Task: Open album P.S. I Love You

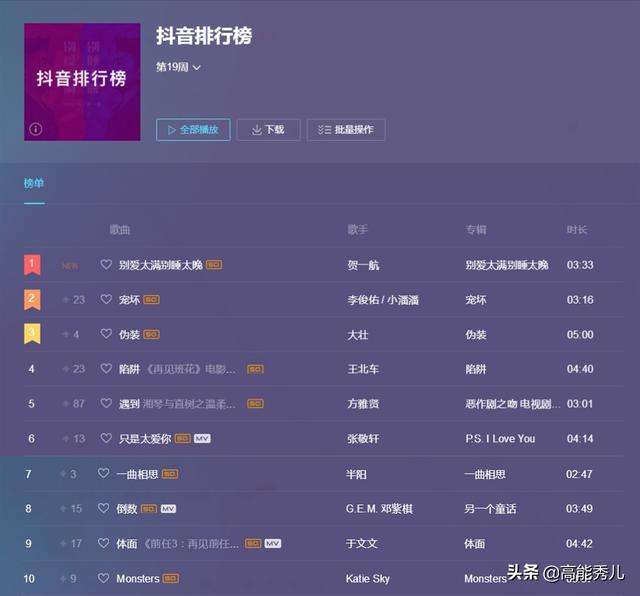Action: click(x=500, y=439)
